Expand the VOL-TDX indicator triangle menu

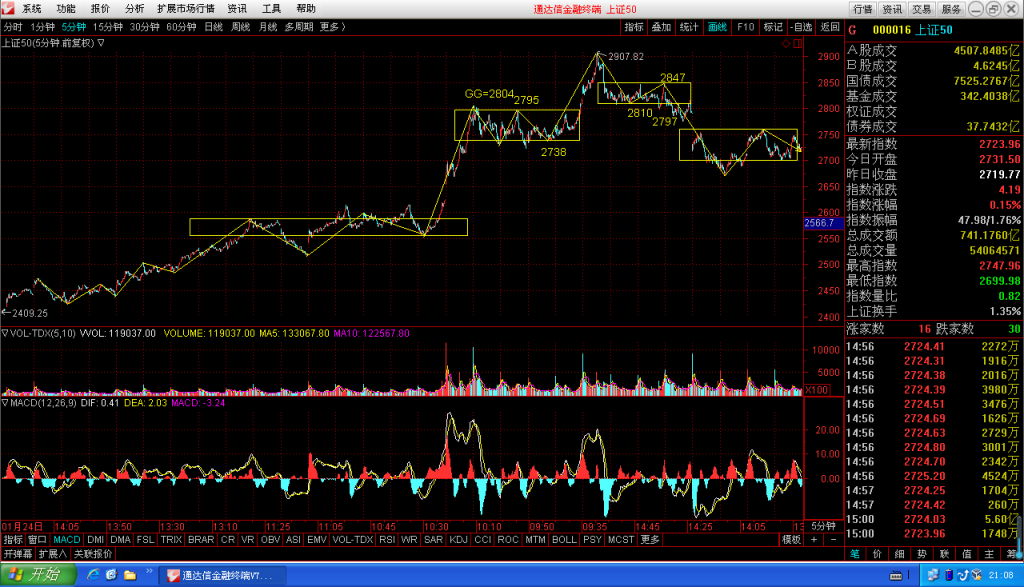click(5, 333)
